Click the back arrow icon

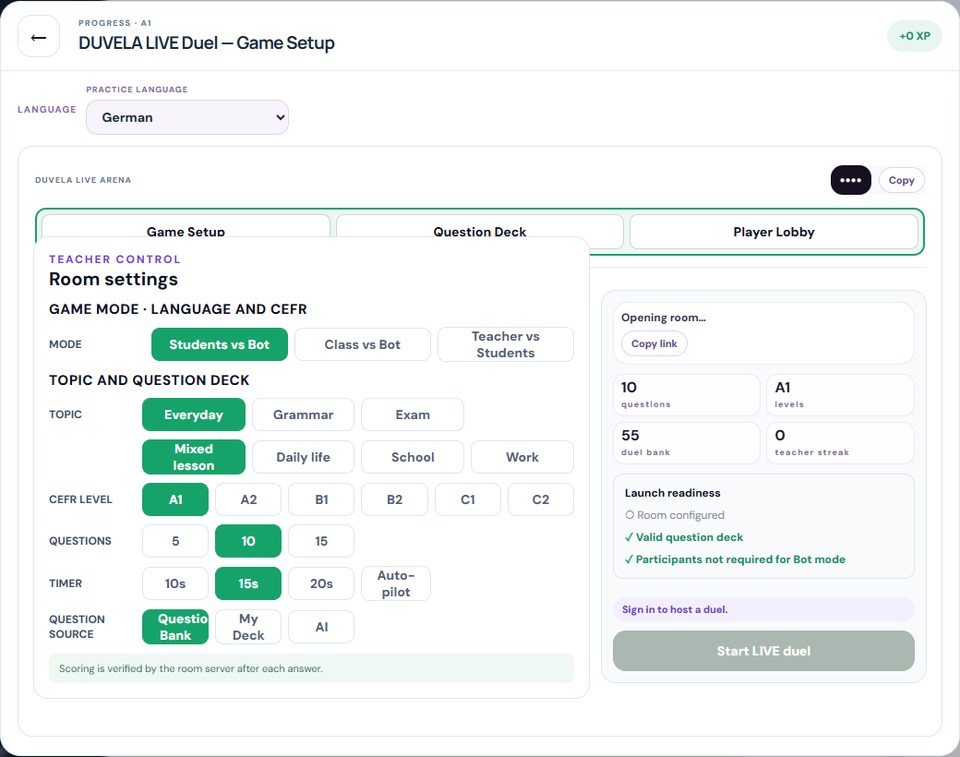(x=39, y=37)
